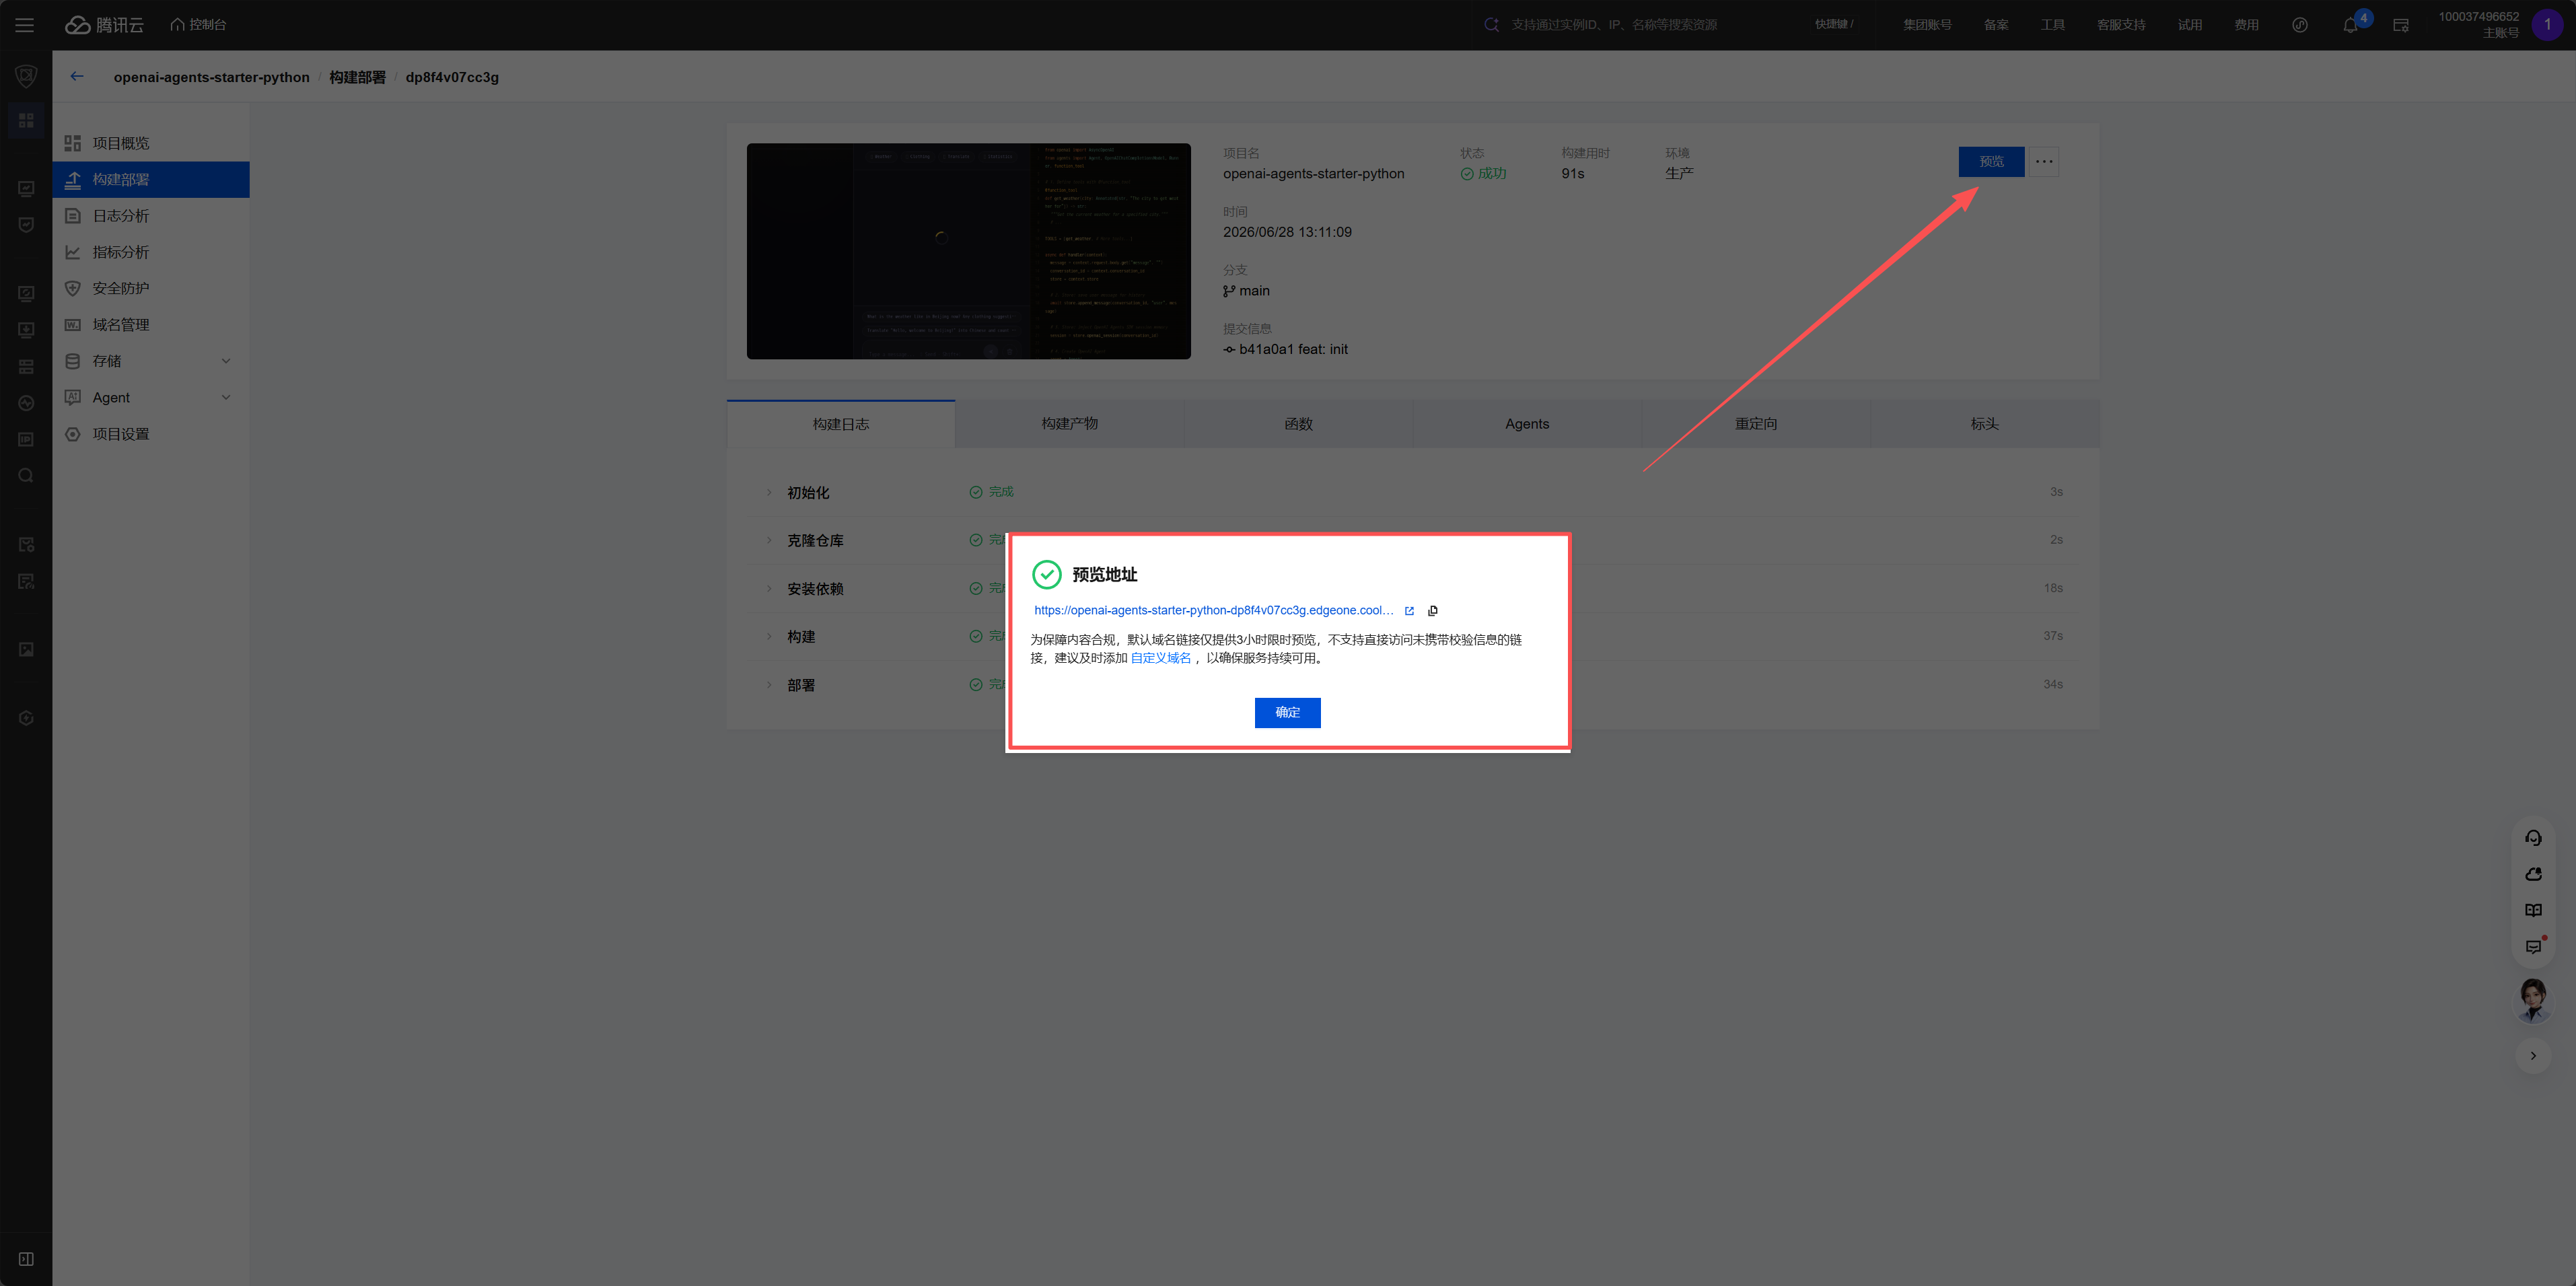2576x1286 pixels.
Task: Open the preview URL link in the dialog
Action: click(x=1213, y=611)
